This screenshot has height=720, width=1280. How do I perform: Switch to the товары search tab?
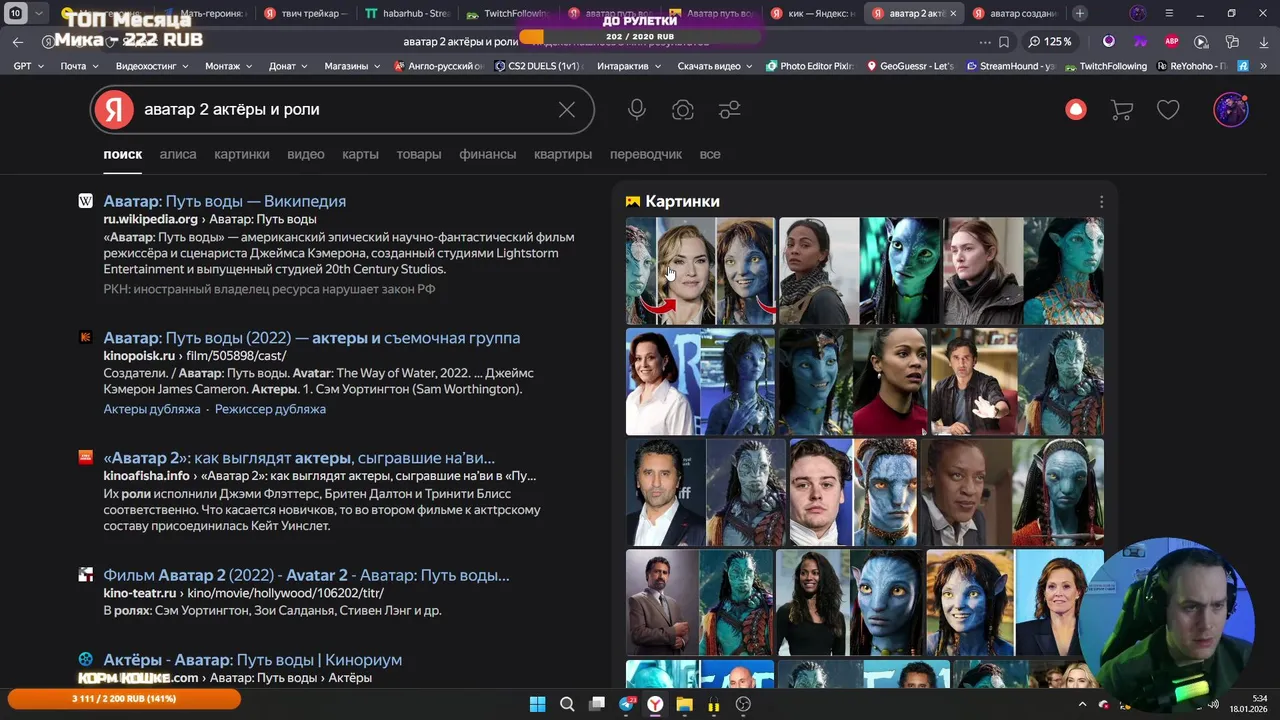click(418, 154)
